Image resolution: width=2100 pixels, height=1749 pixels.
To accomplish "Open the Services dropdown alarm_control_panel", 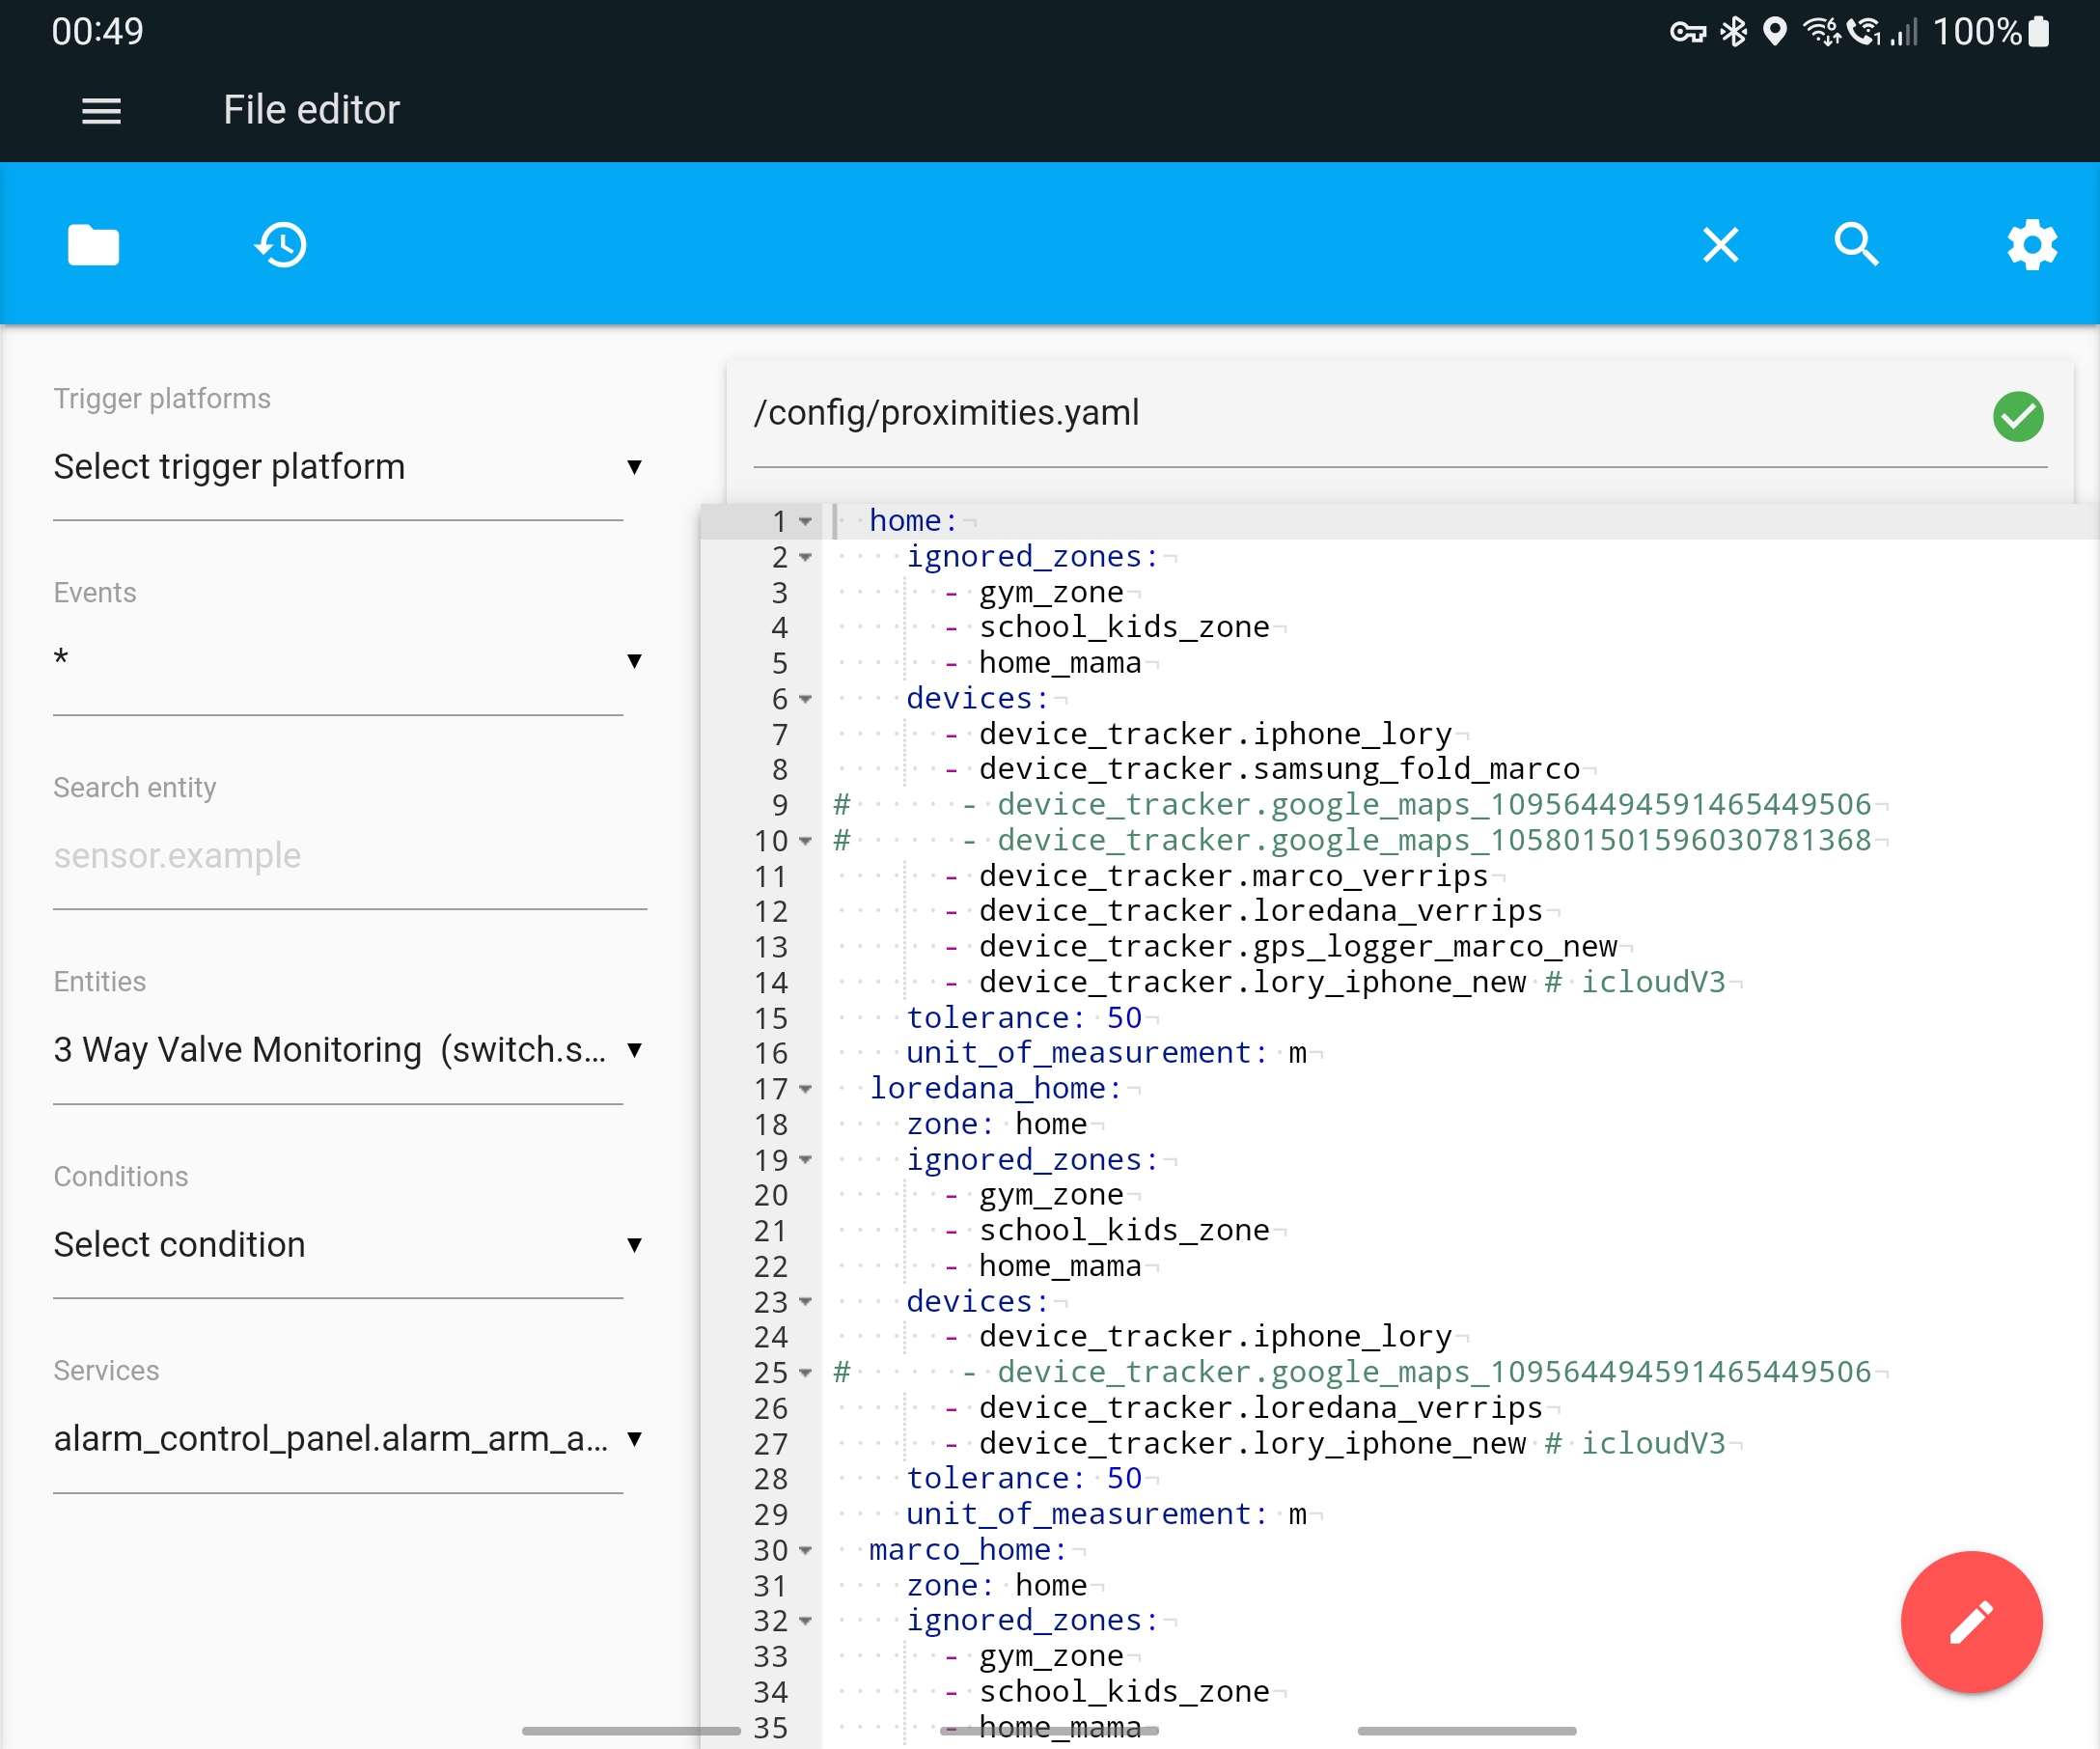I will (347, 1439).
